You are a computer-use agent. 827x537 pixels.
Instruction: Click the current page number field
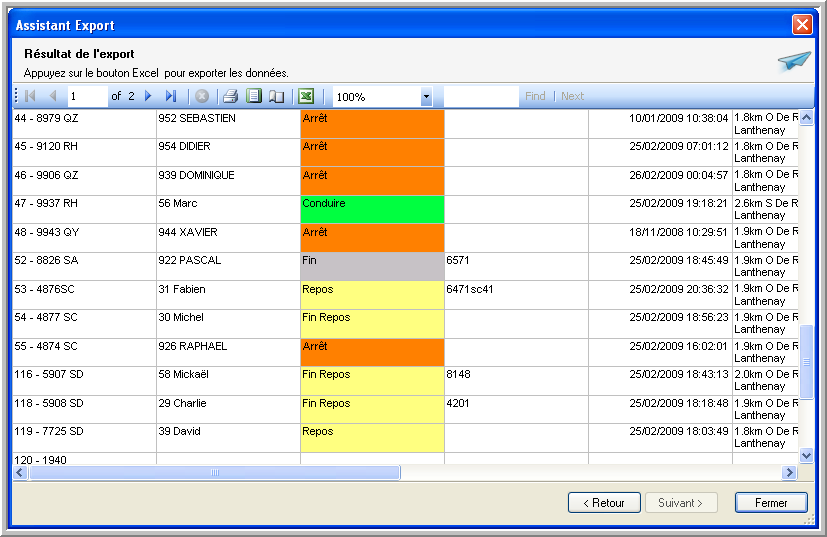point(86,97)
